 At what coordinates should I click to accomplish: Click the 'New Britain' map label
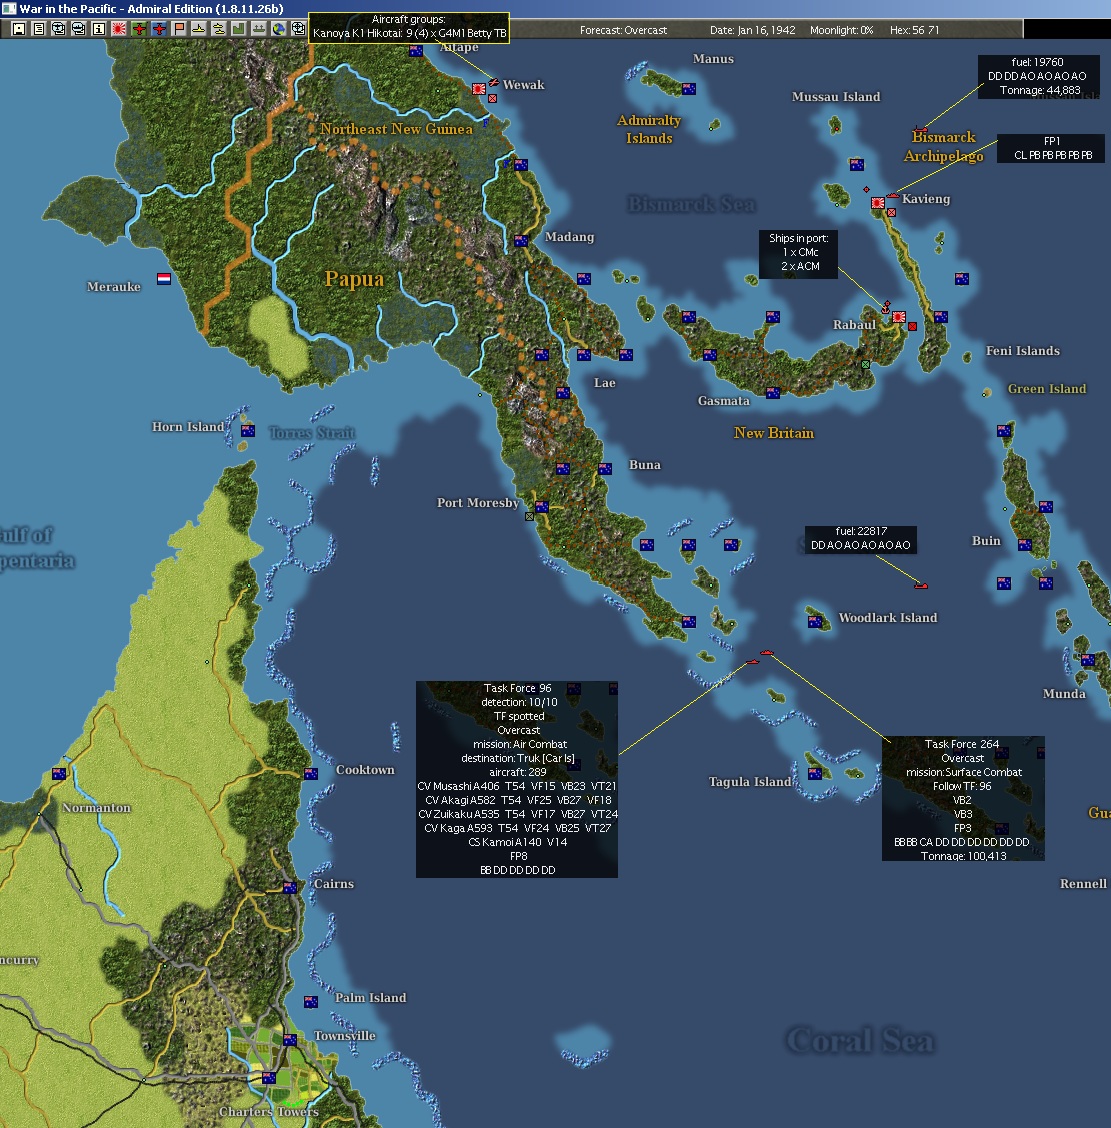[x=774, y=433]
